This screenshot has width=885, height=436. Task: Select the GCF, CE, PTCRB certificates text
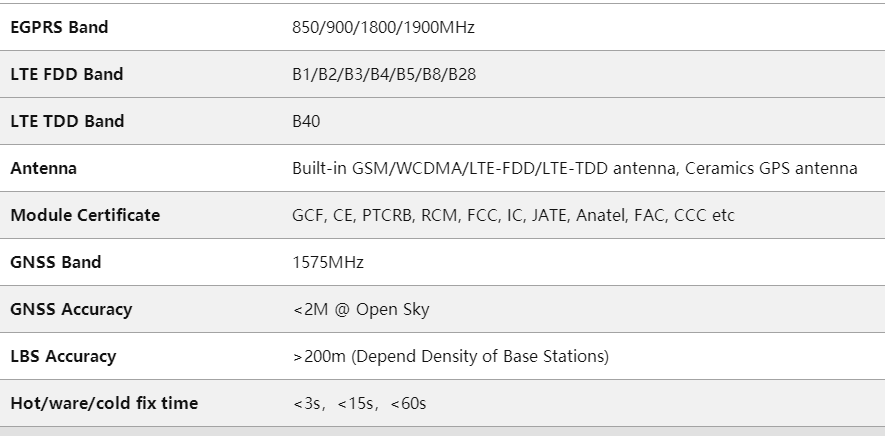513,215
